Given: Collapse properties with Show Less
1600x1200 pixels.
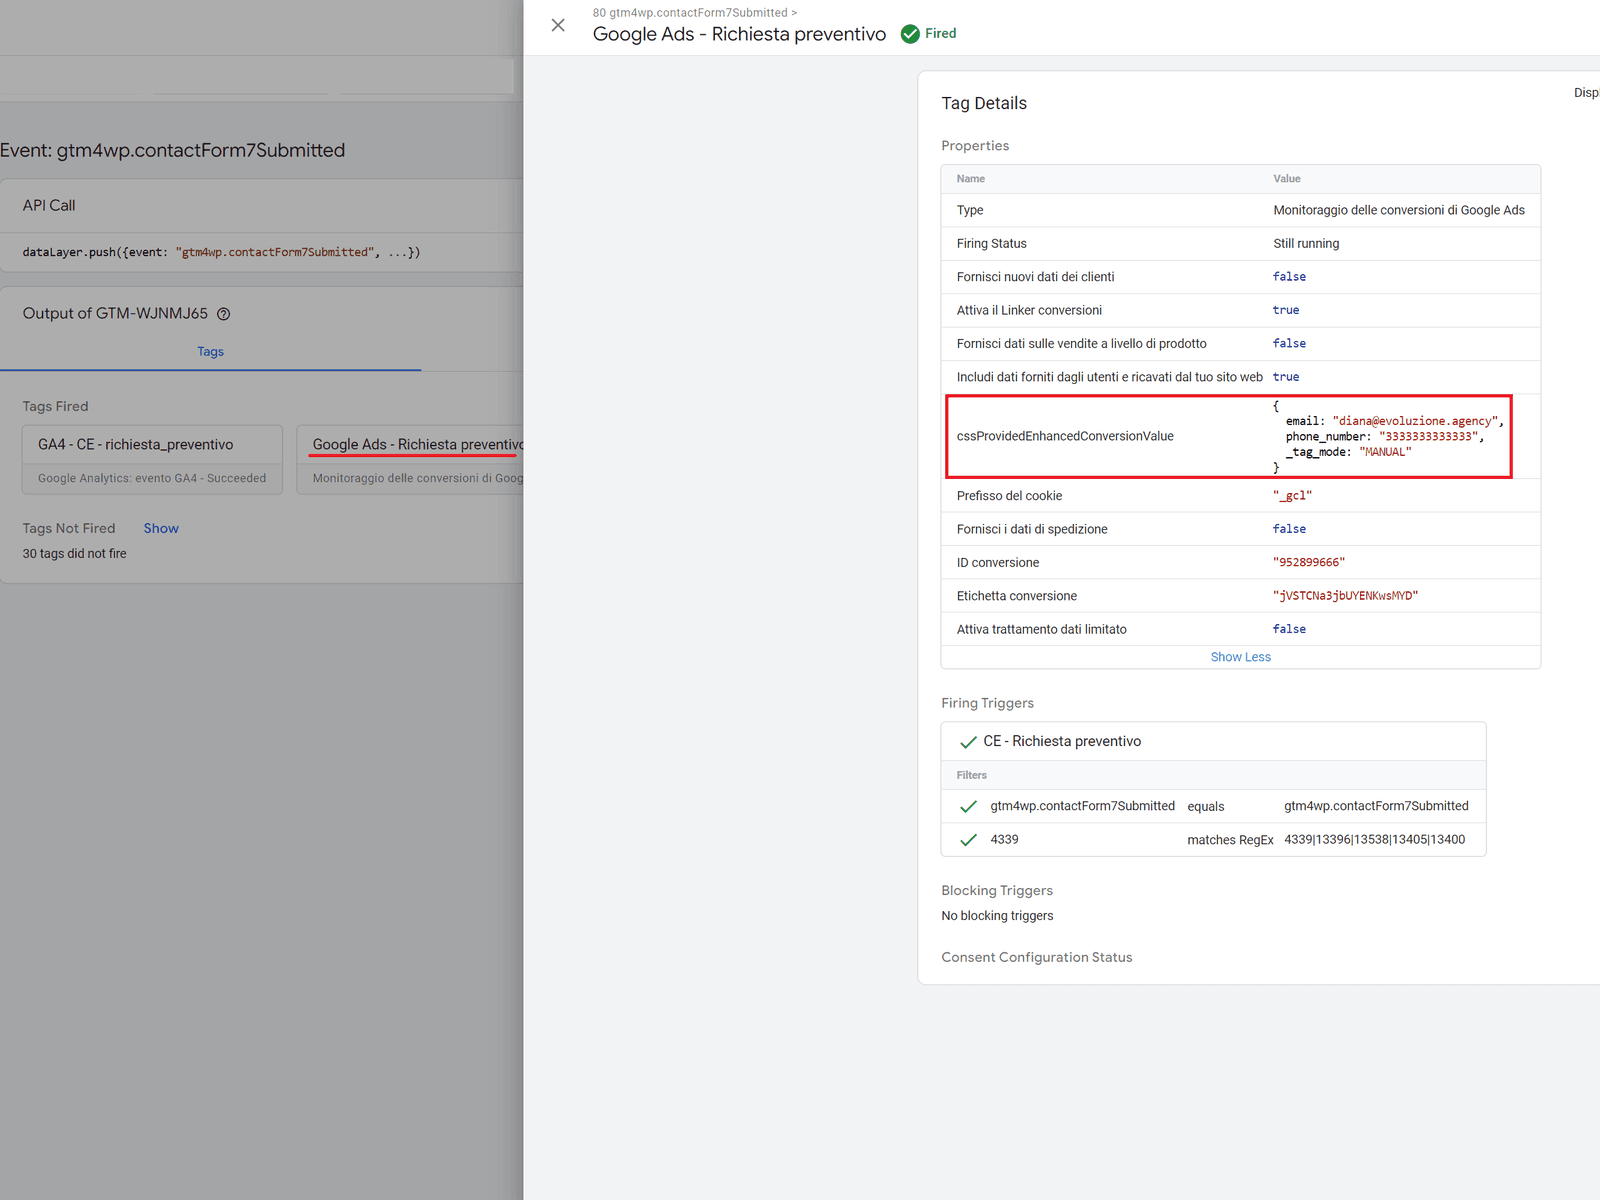Looking at the screenshot, I should pos(1240,657).
